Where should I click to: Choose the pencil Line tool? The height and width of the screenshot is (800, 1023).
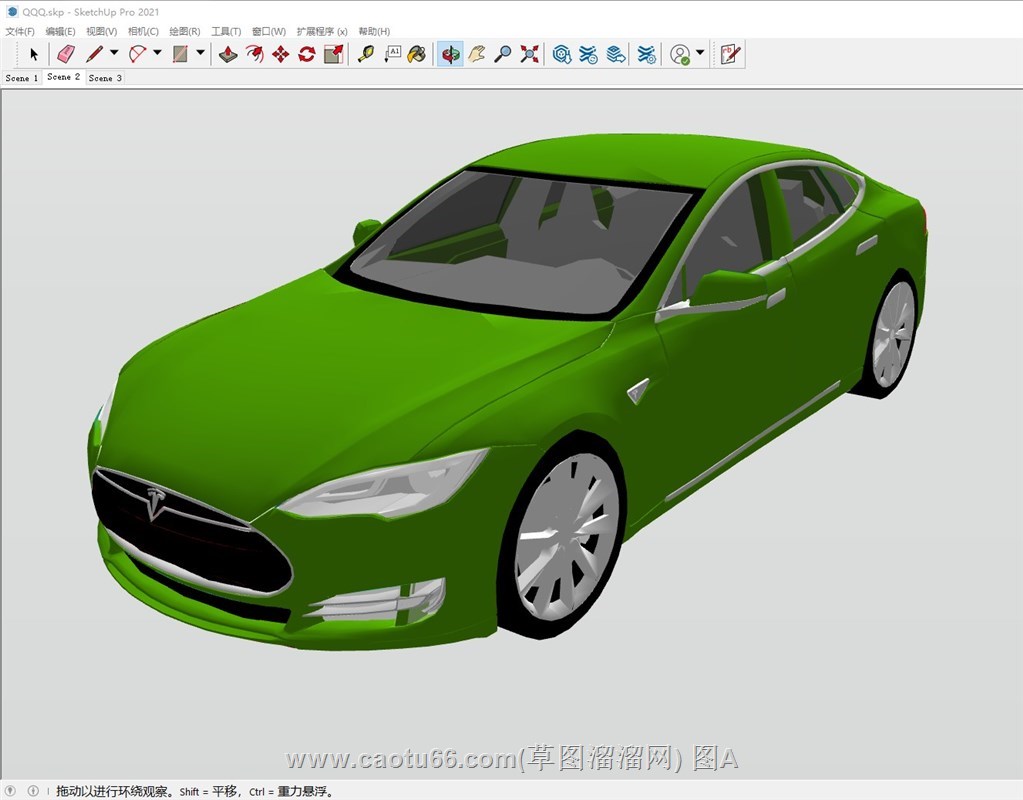click(x=94, y=54)
